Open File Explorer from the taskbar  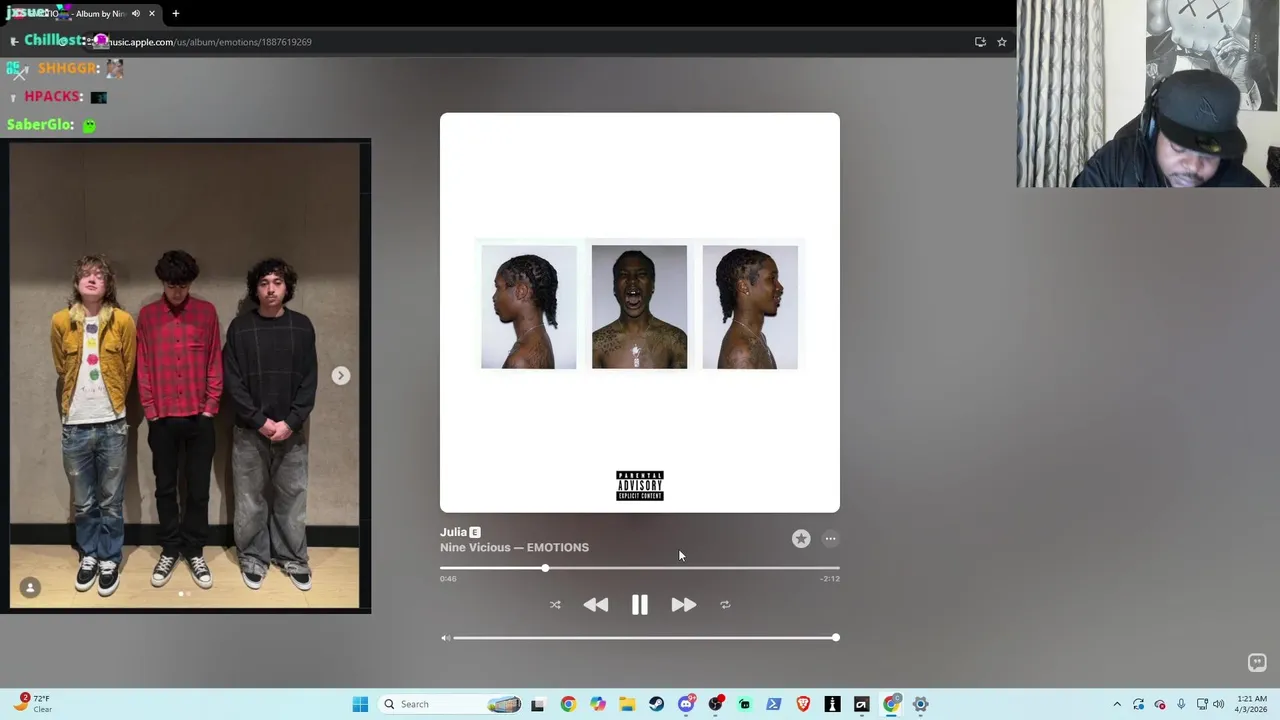coord(627,704)
